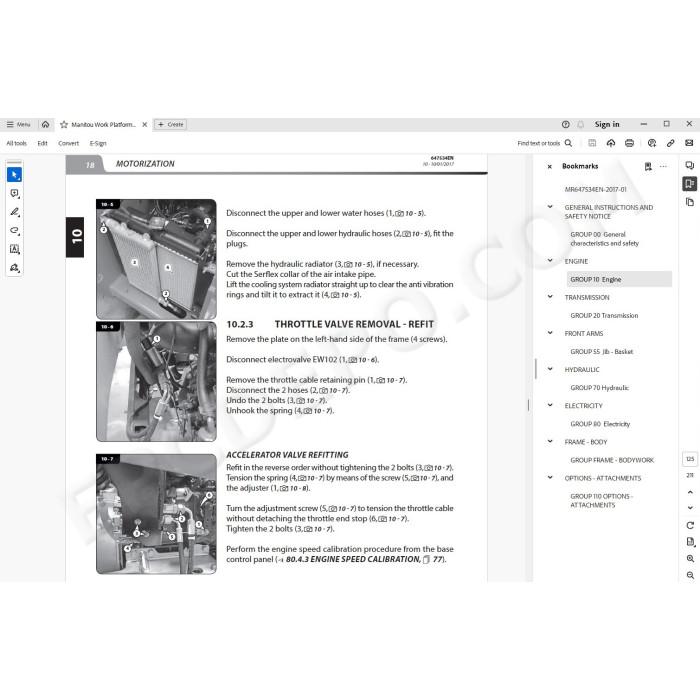This screenshot has height=700, width=700.
Task: Click the 10.2.3 THROTTLE VALVE REMOVAL heading
Action: click(x=330, y=324)
